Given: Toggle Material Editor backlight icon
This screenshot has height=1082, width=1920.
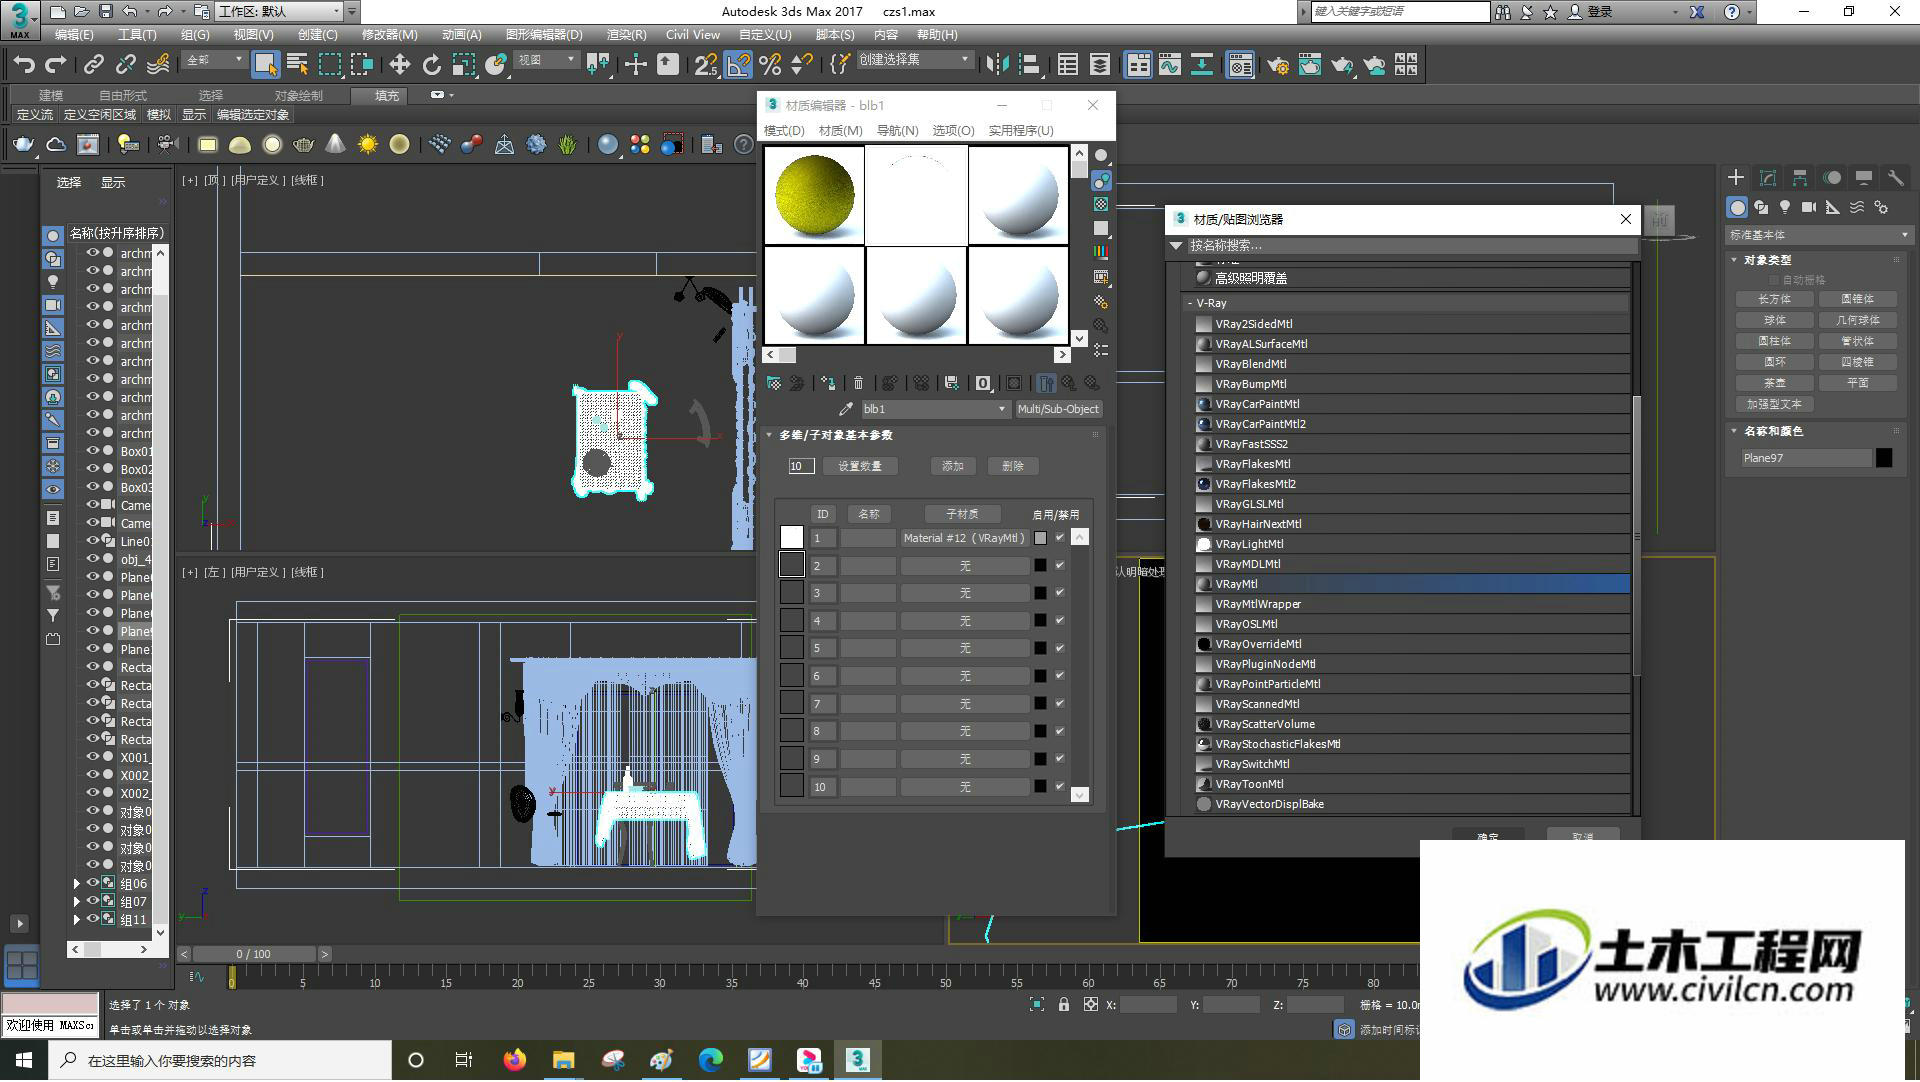Looking at the screenshot, I should (1101, 180).
